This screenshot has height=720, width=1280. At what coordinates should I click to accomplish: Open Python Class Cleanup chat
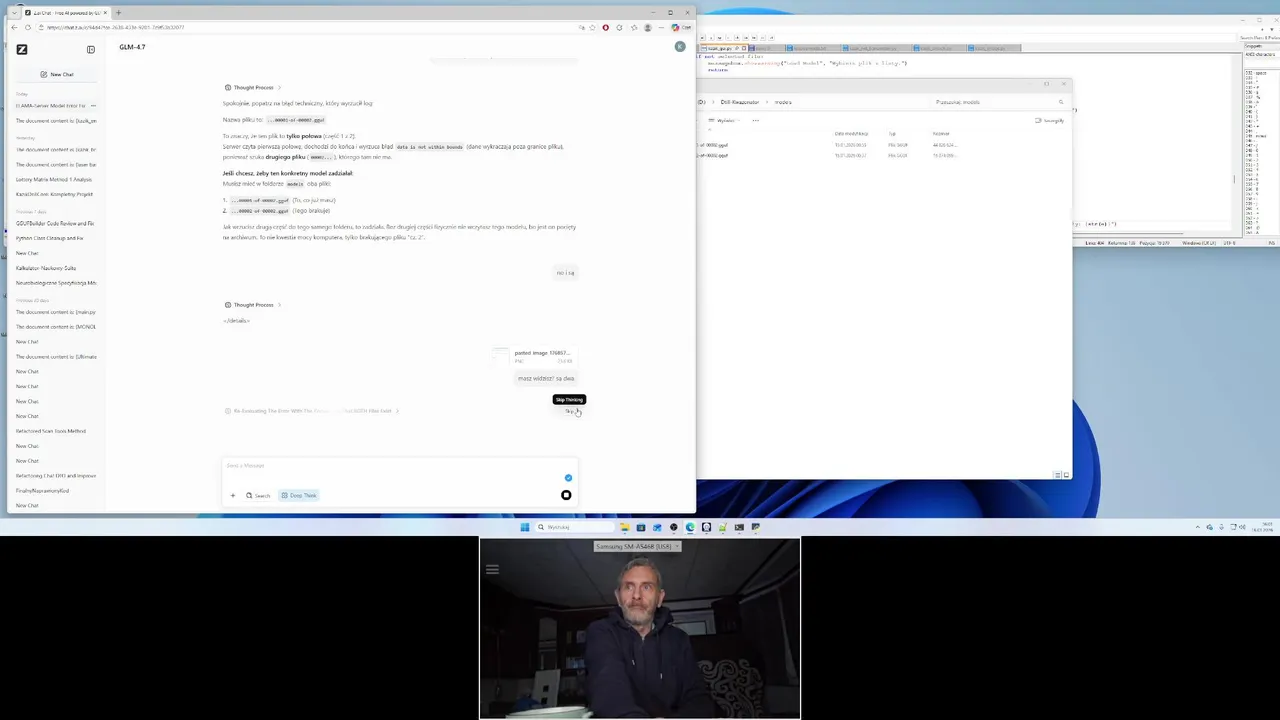click(x=50, y=238)
